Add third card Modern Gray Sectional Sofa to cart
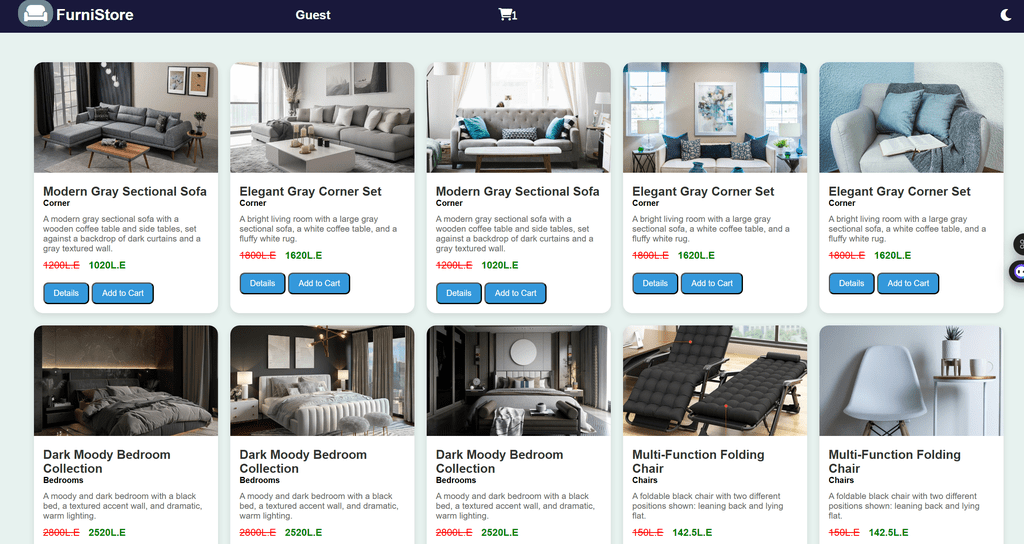The image size is (1024, 544). [x=515, y=293]
